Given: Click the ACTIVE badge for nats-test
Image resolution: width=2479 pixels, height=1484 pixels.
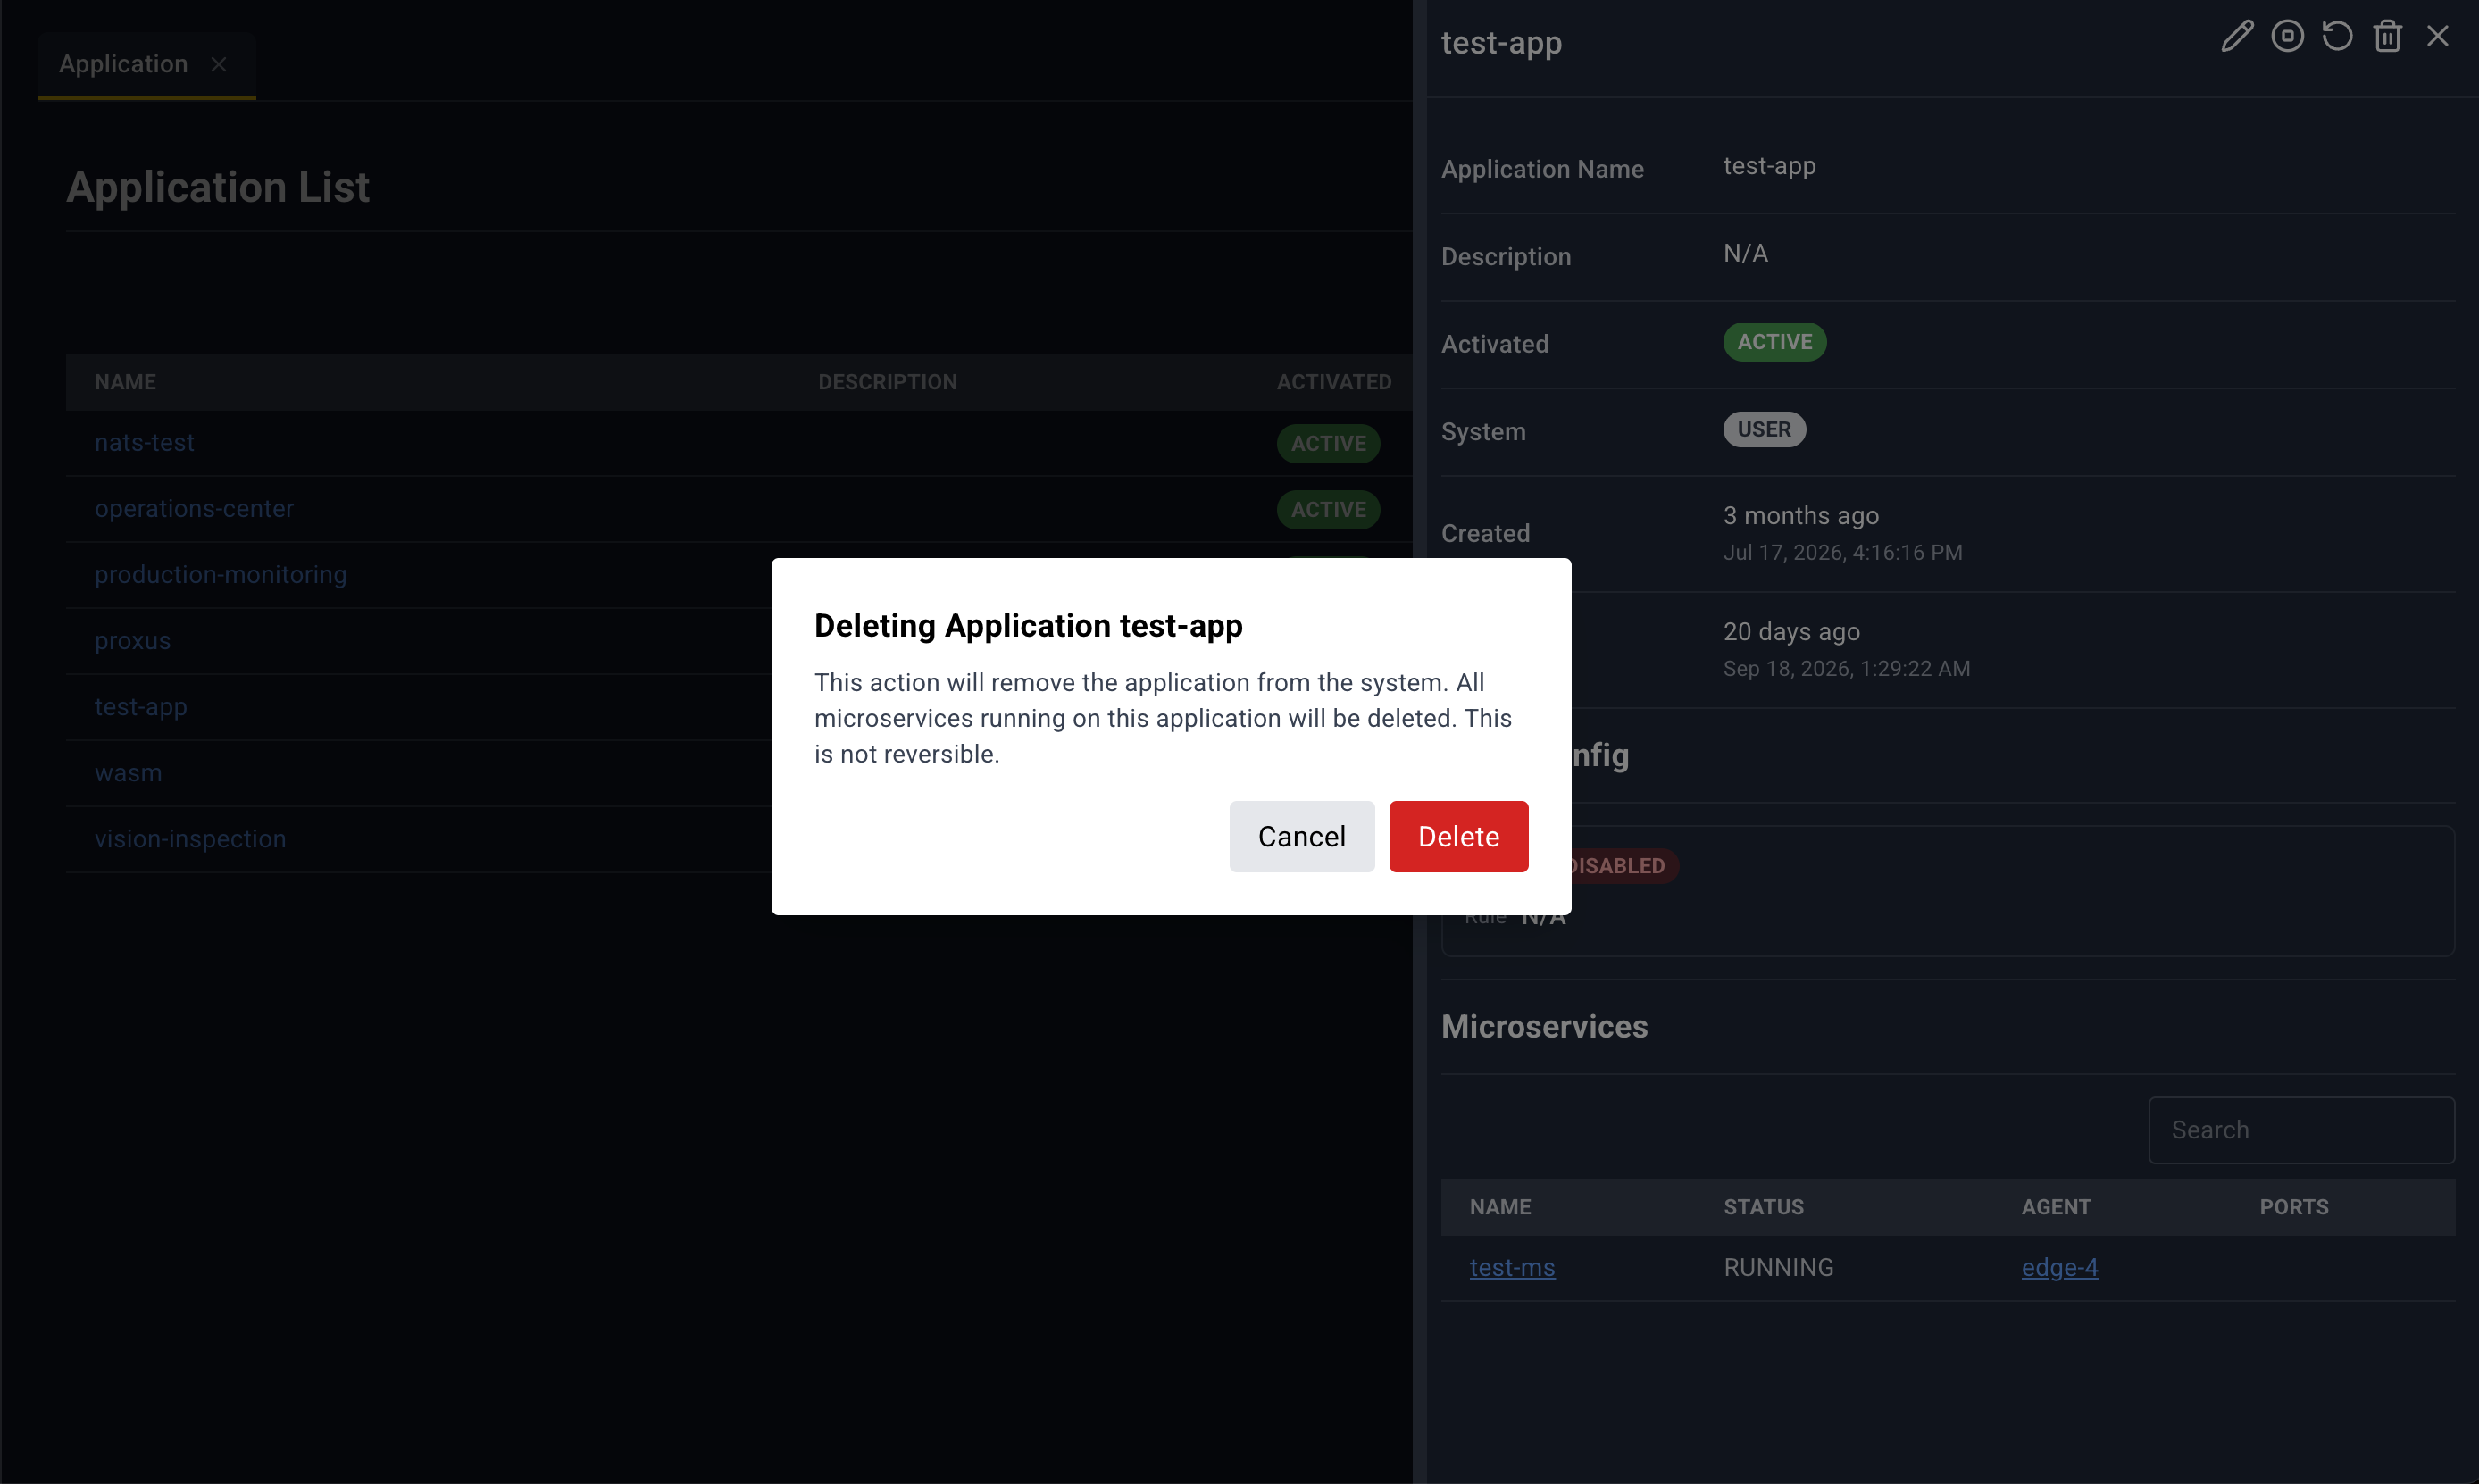Looking at the screenshot, I should coord(1328,443).
